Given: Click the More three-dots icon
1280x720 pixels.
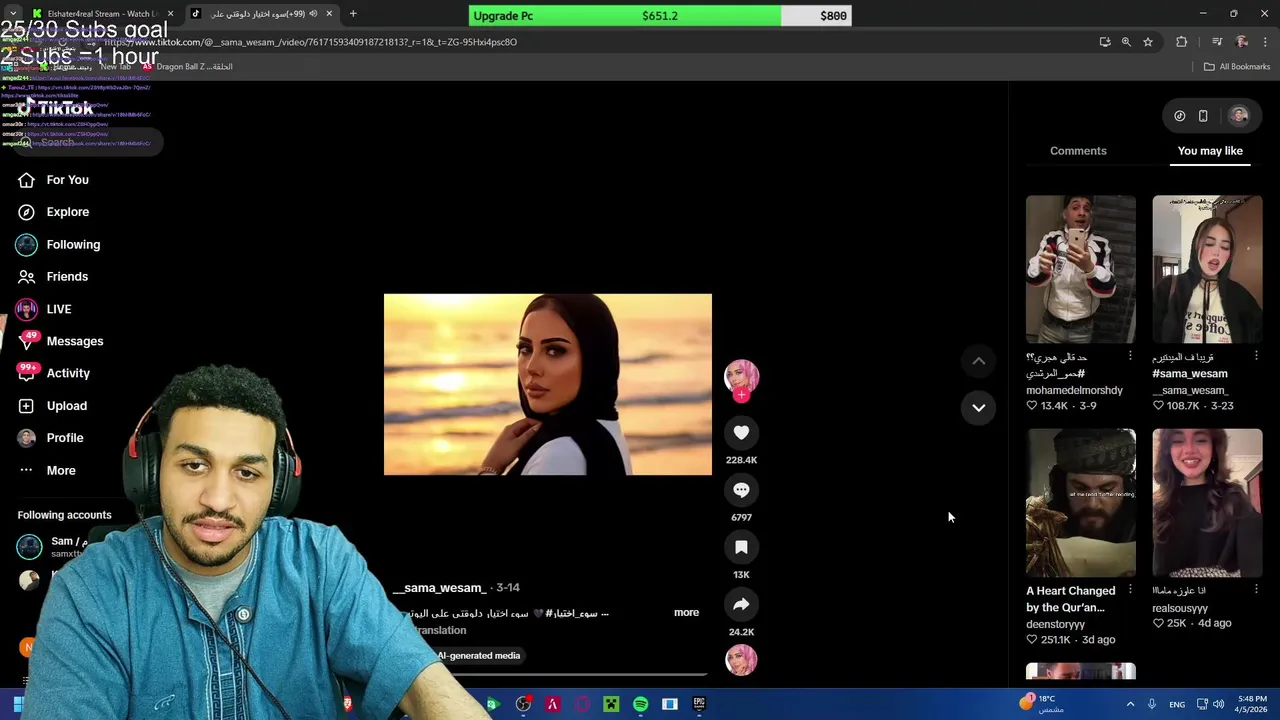Looking at the screenshot, I should tap(27, 470).
